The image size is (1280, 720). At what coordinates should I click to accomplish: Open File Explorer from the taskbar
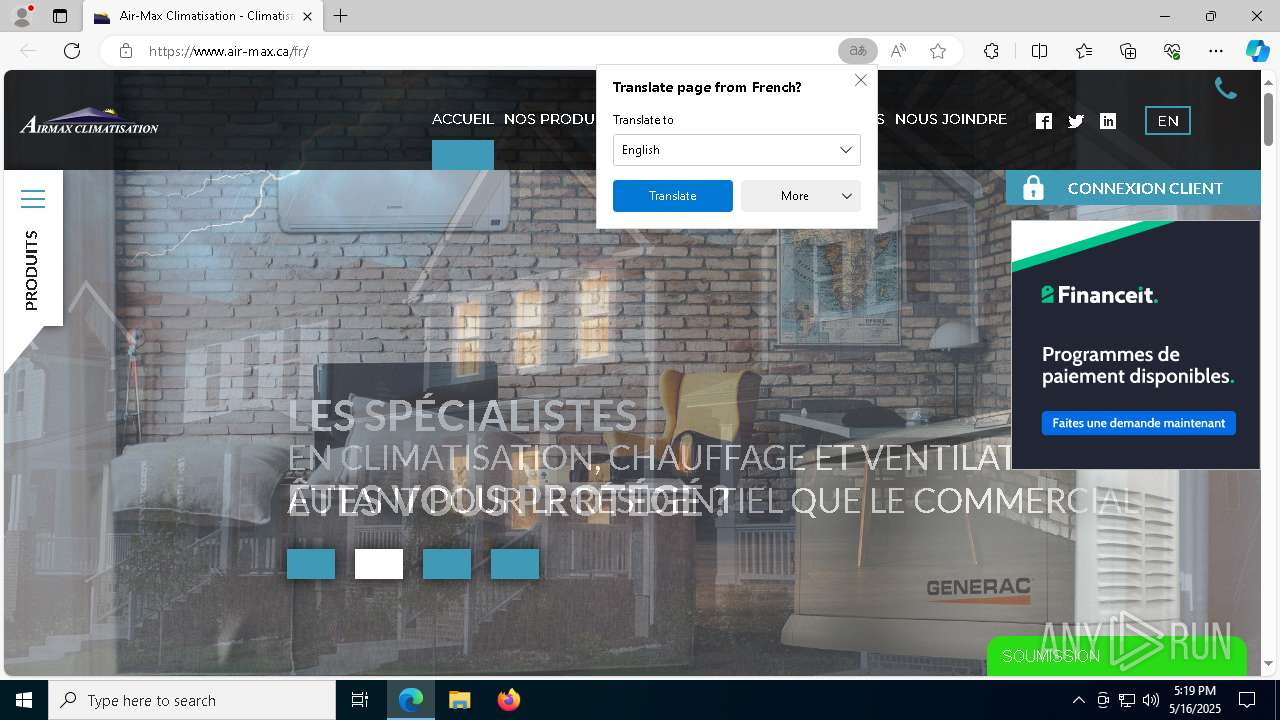pos(459,700)
